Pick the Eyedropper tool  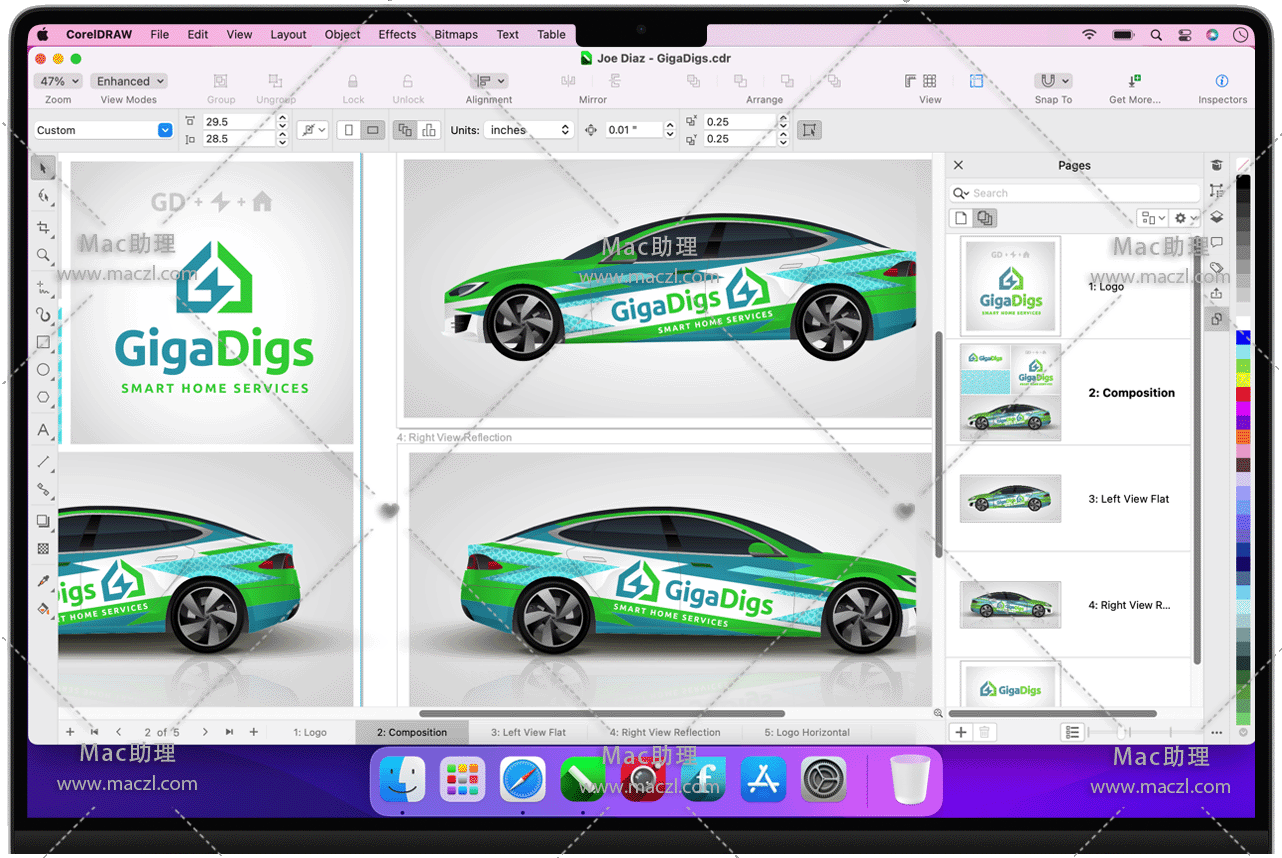tap(43, 581)
